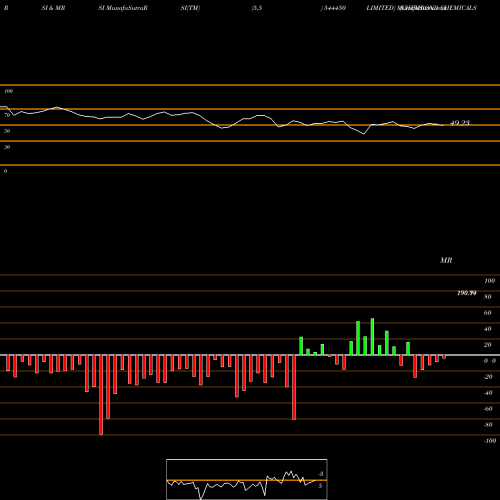
Task: Click the 'SI & MR' header text
Action: (x=53, y=8)
